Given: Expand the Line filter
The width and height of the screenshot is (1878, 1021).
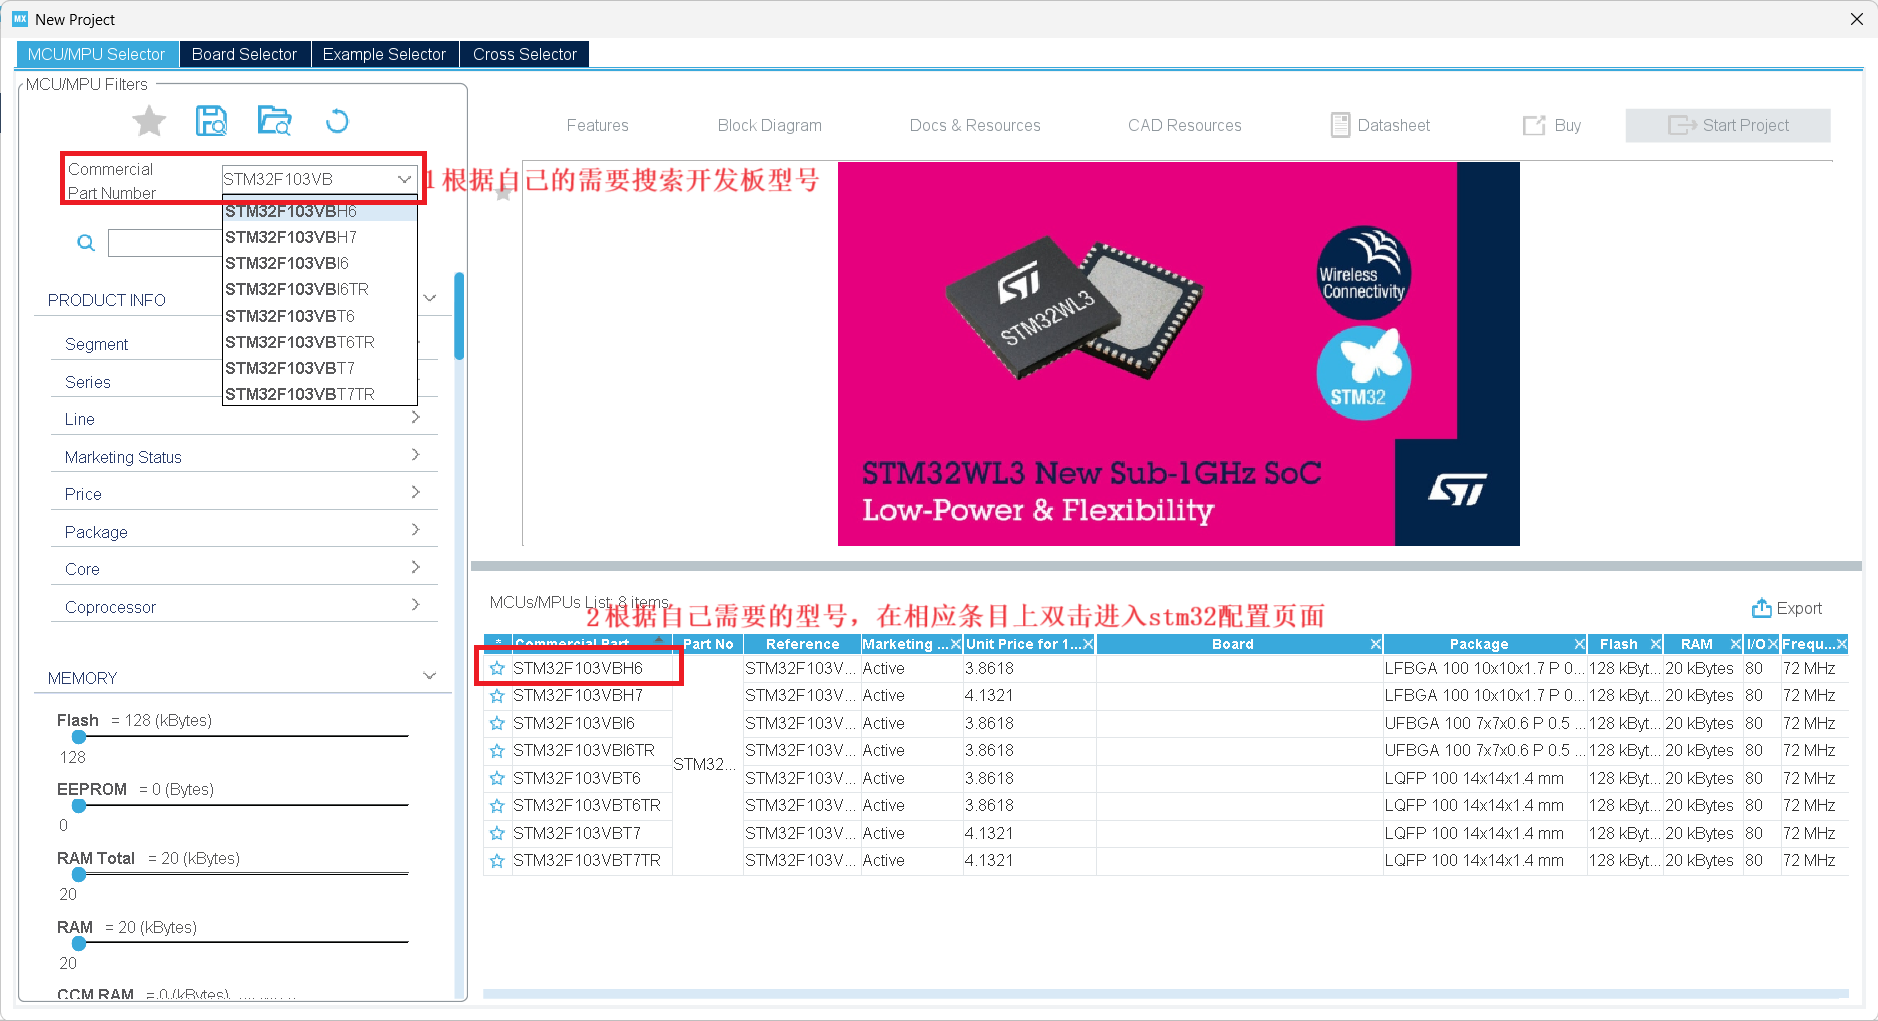Looking at the screenshot, I should point(415,417).
